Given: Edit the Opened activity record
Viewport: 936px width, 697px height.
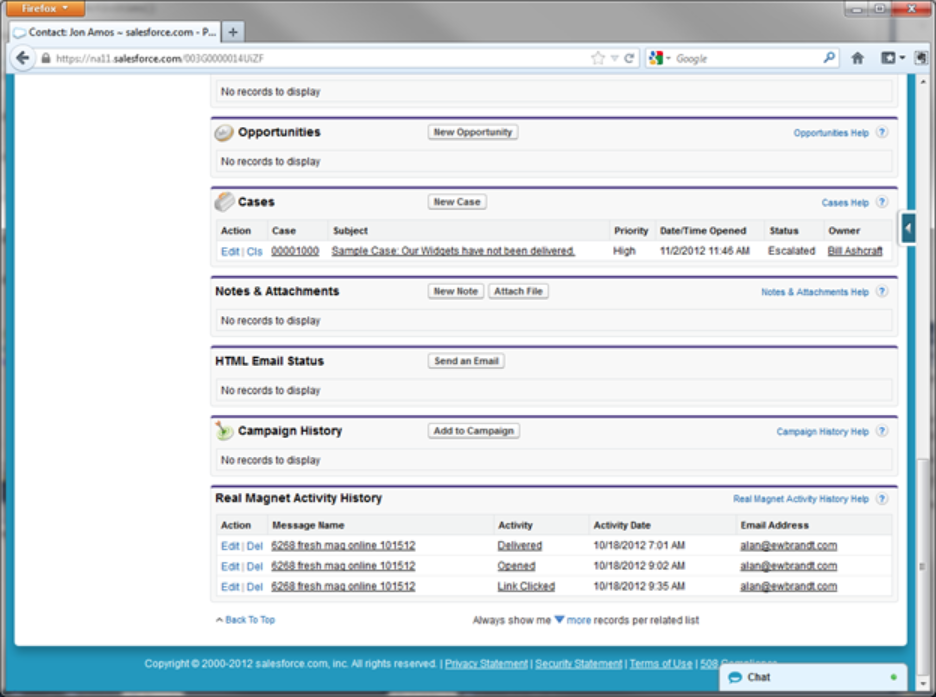Looking at the screenshot, I should 230,567.
